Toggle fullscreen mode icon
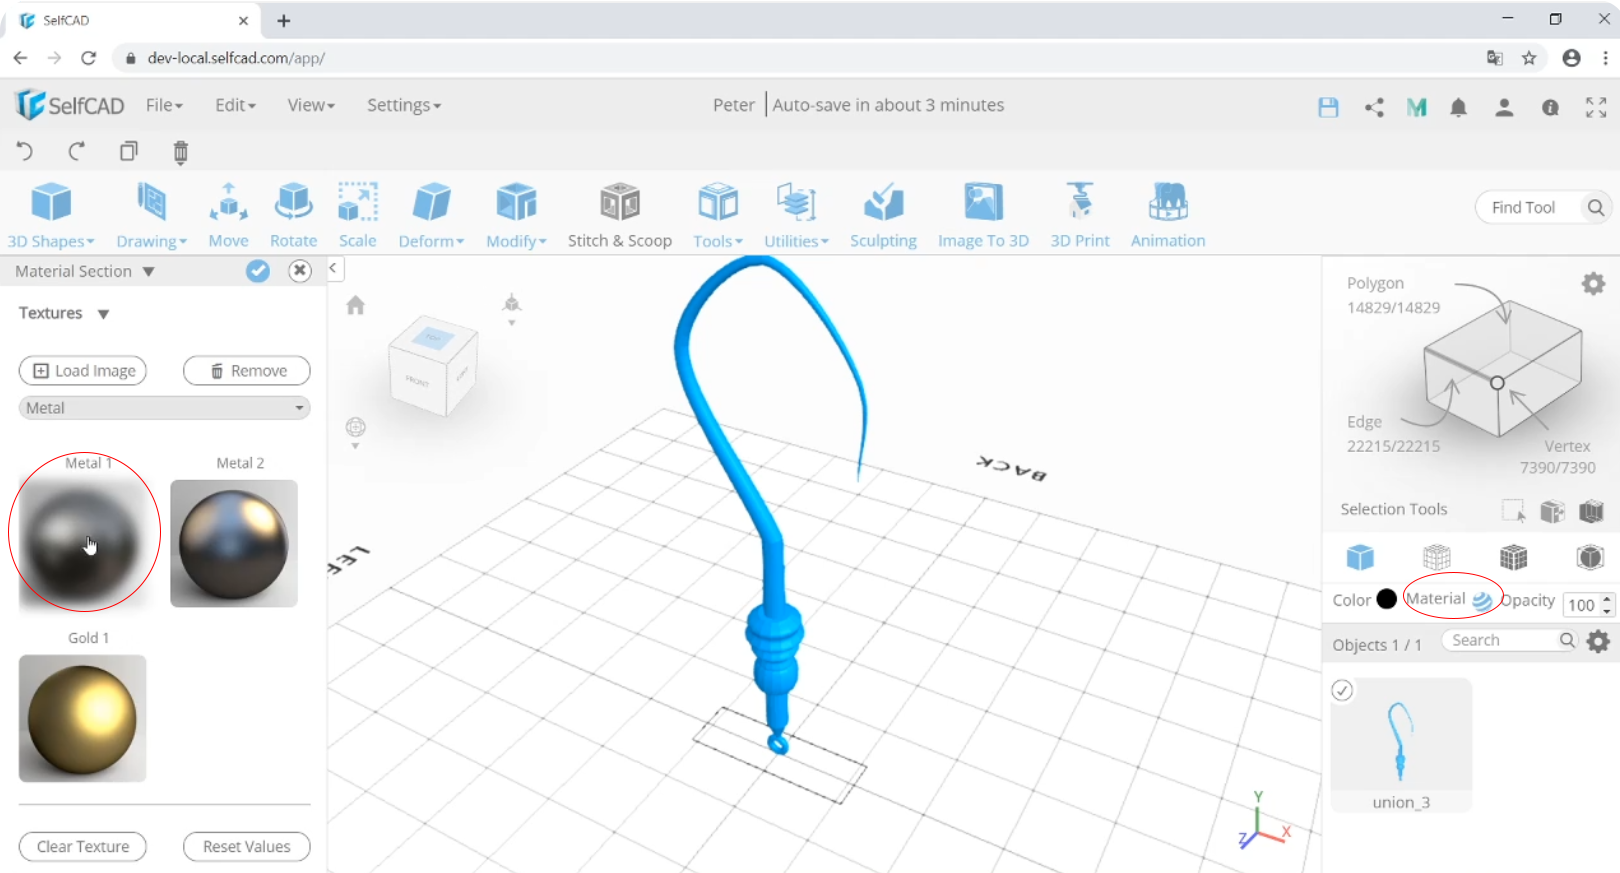This screenshot has height=873, width=1620. (1596, 107)
